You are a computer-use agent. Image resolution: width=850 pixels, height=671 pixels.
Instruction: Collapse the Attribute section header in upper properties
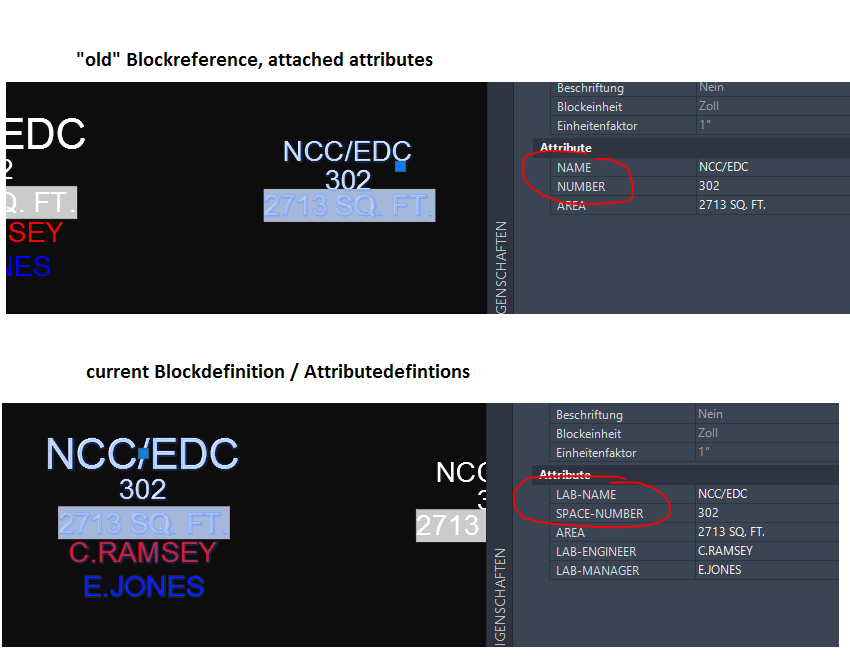pos(566,147)
